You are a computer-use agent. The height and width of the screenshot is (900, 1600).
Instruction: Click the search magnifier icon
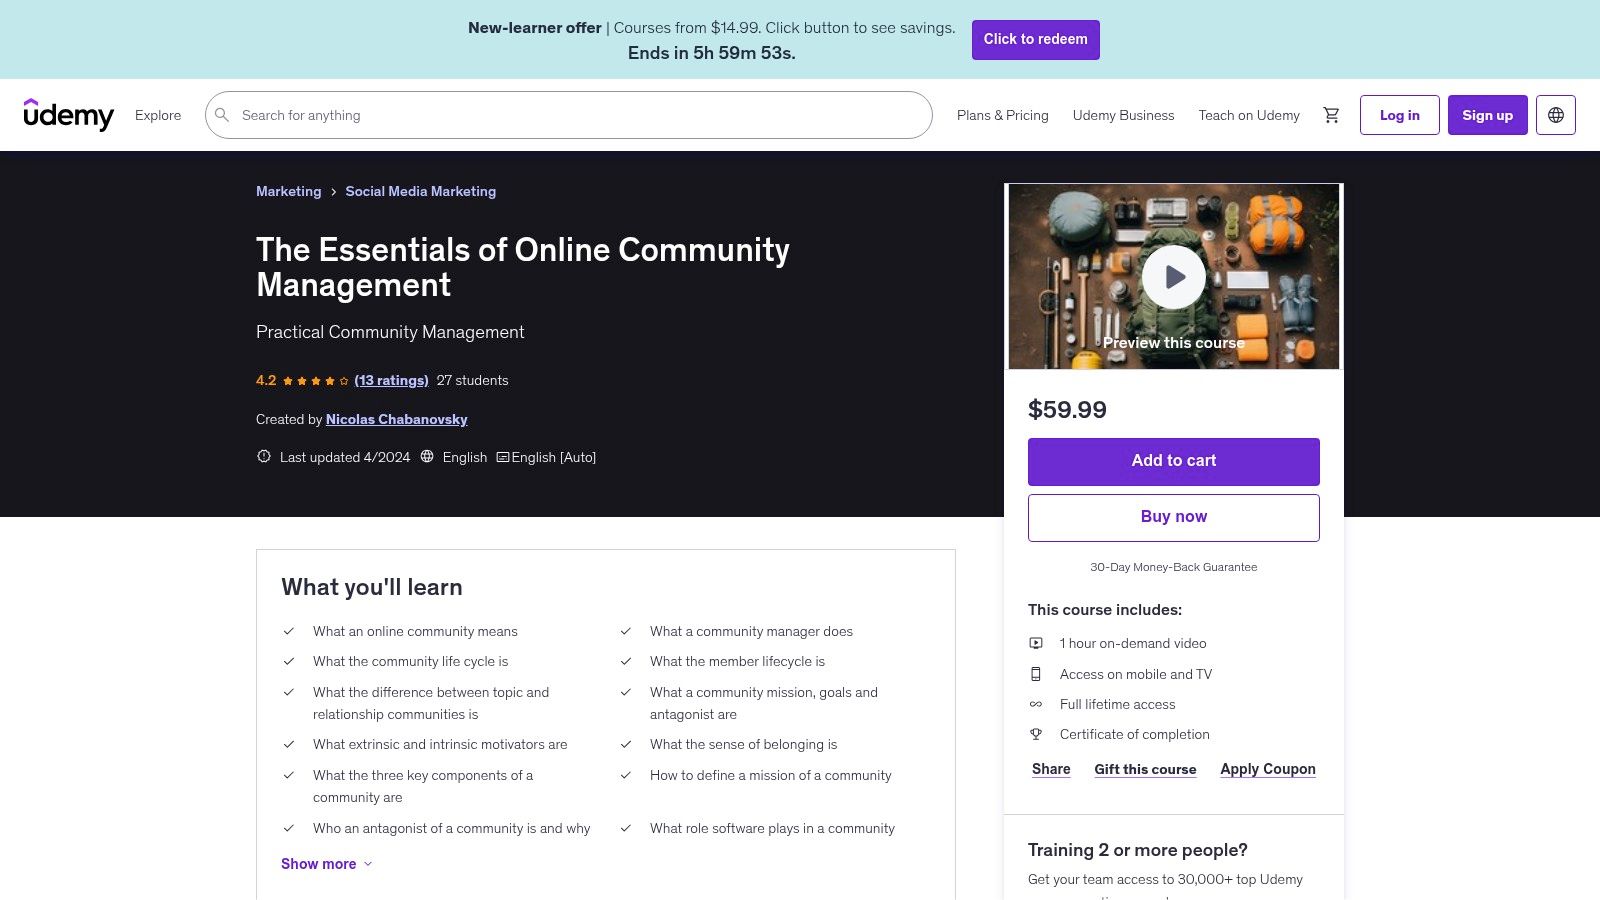coord(222,115)
